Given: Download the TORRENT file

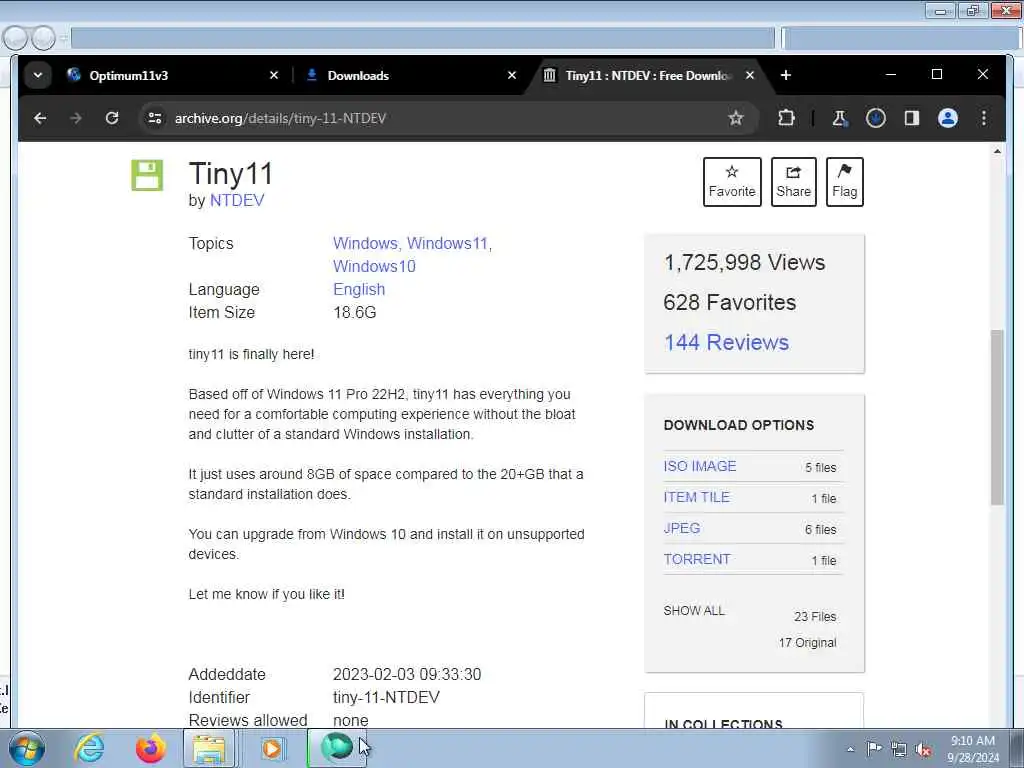Looking at the screenshot, I should [x=697, y=560].
